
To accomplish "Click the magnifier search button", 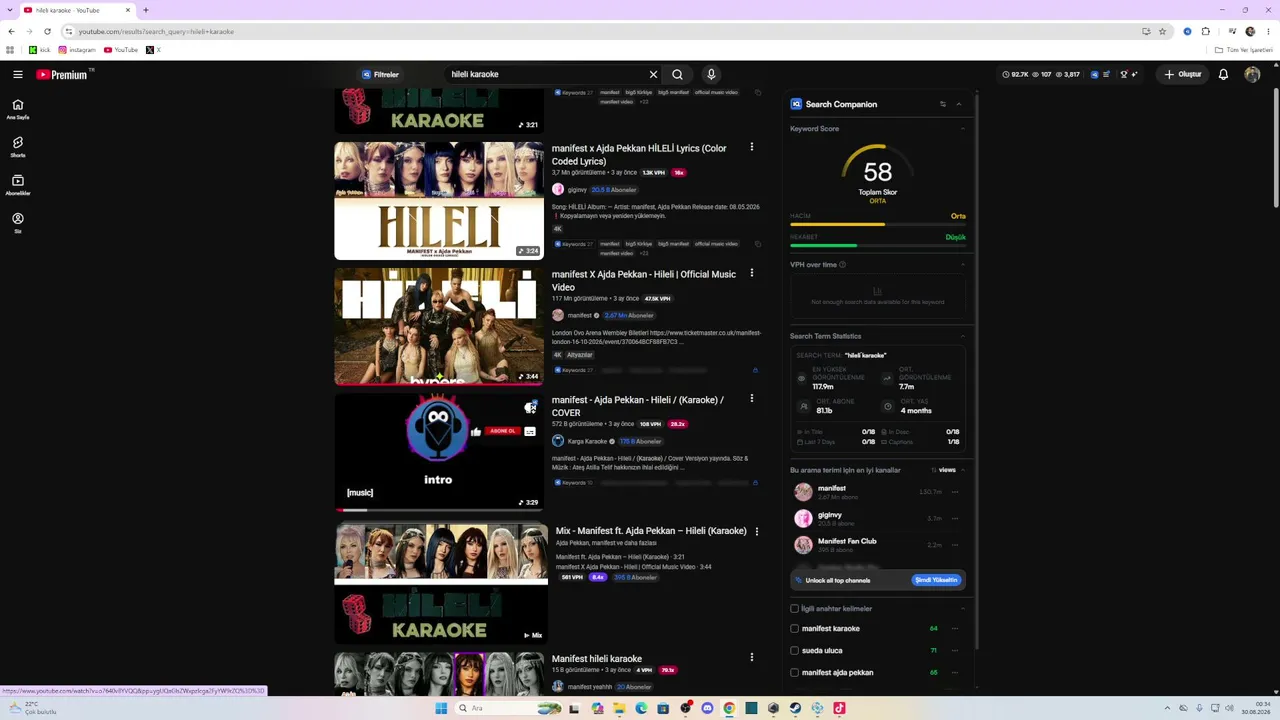I will [677, 74].
